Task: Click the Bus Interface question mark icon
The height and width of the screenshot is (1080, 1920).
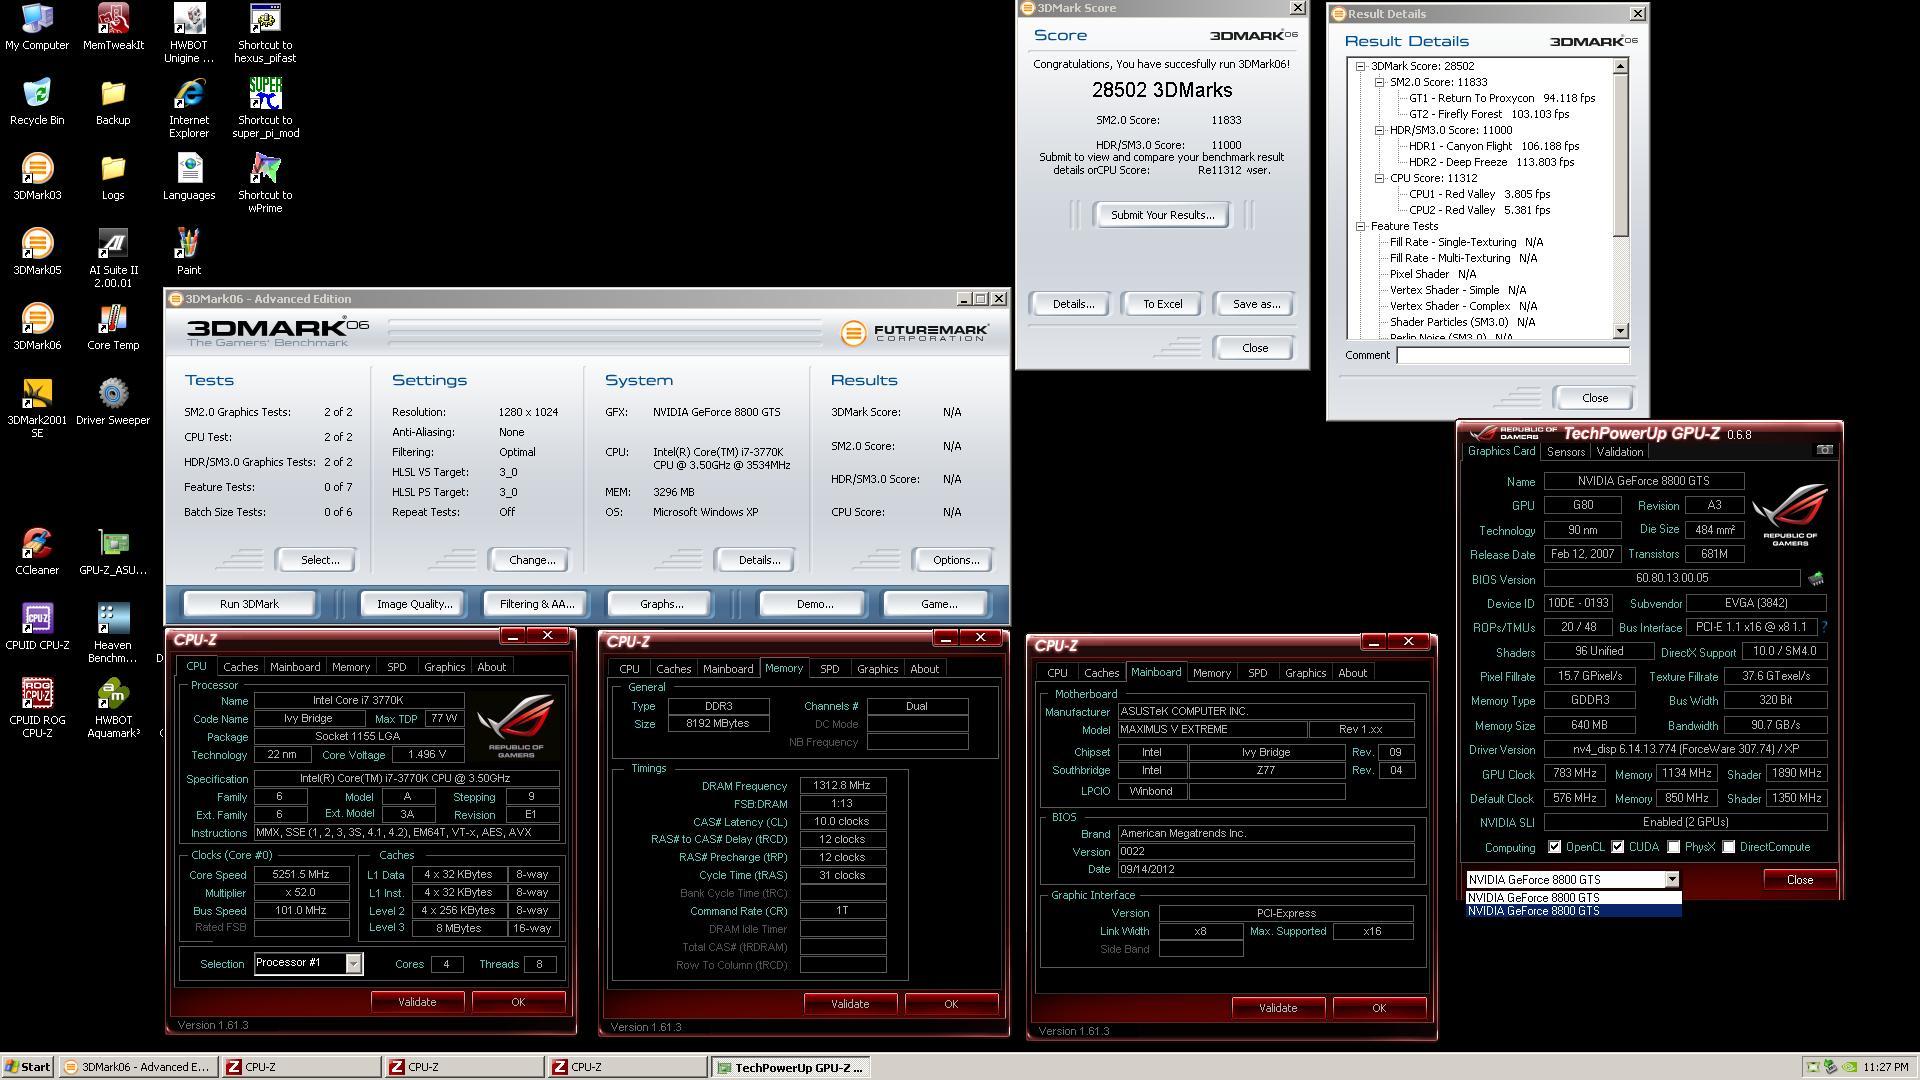Action: 1824,628
